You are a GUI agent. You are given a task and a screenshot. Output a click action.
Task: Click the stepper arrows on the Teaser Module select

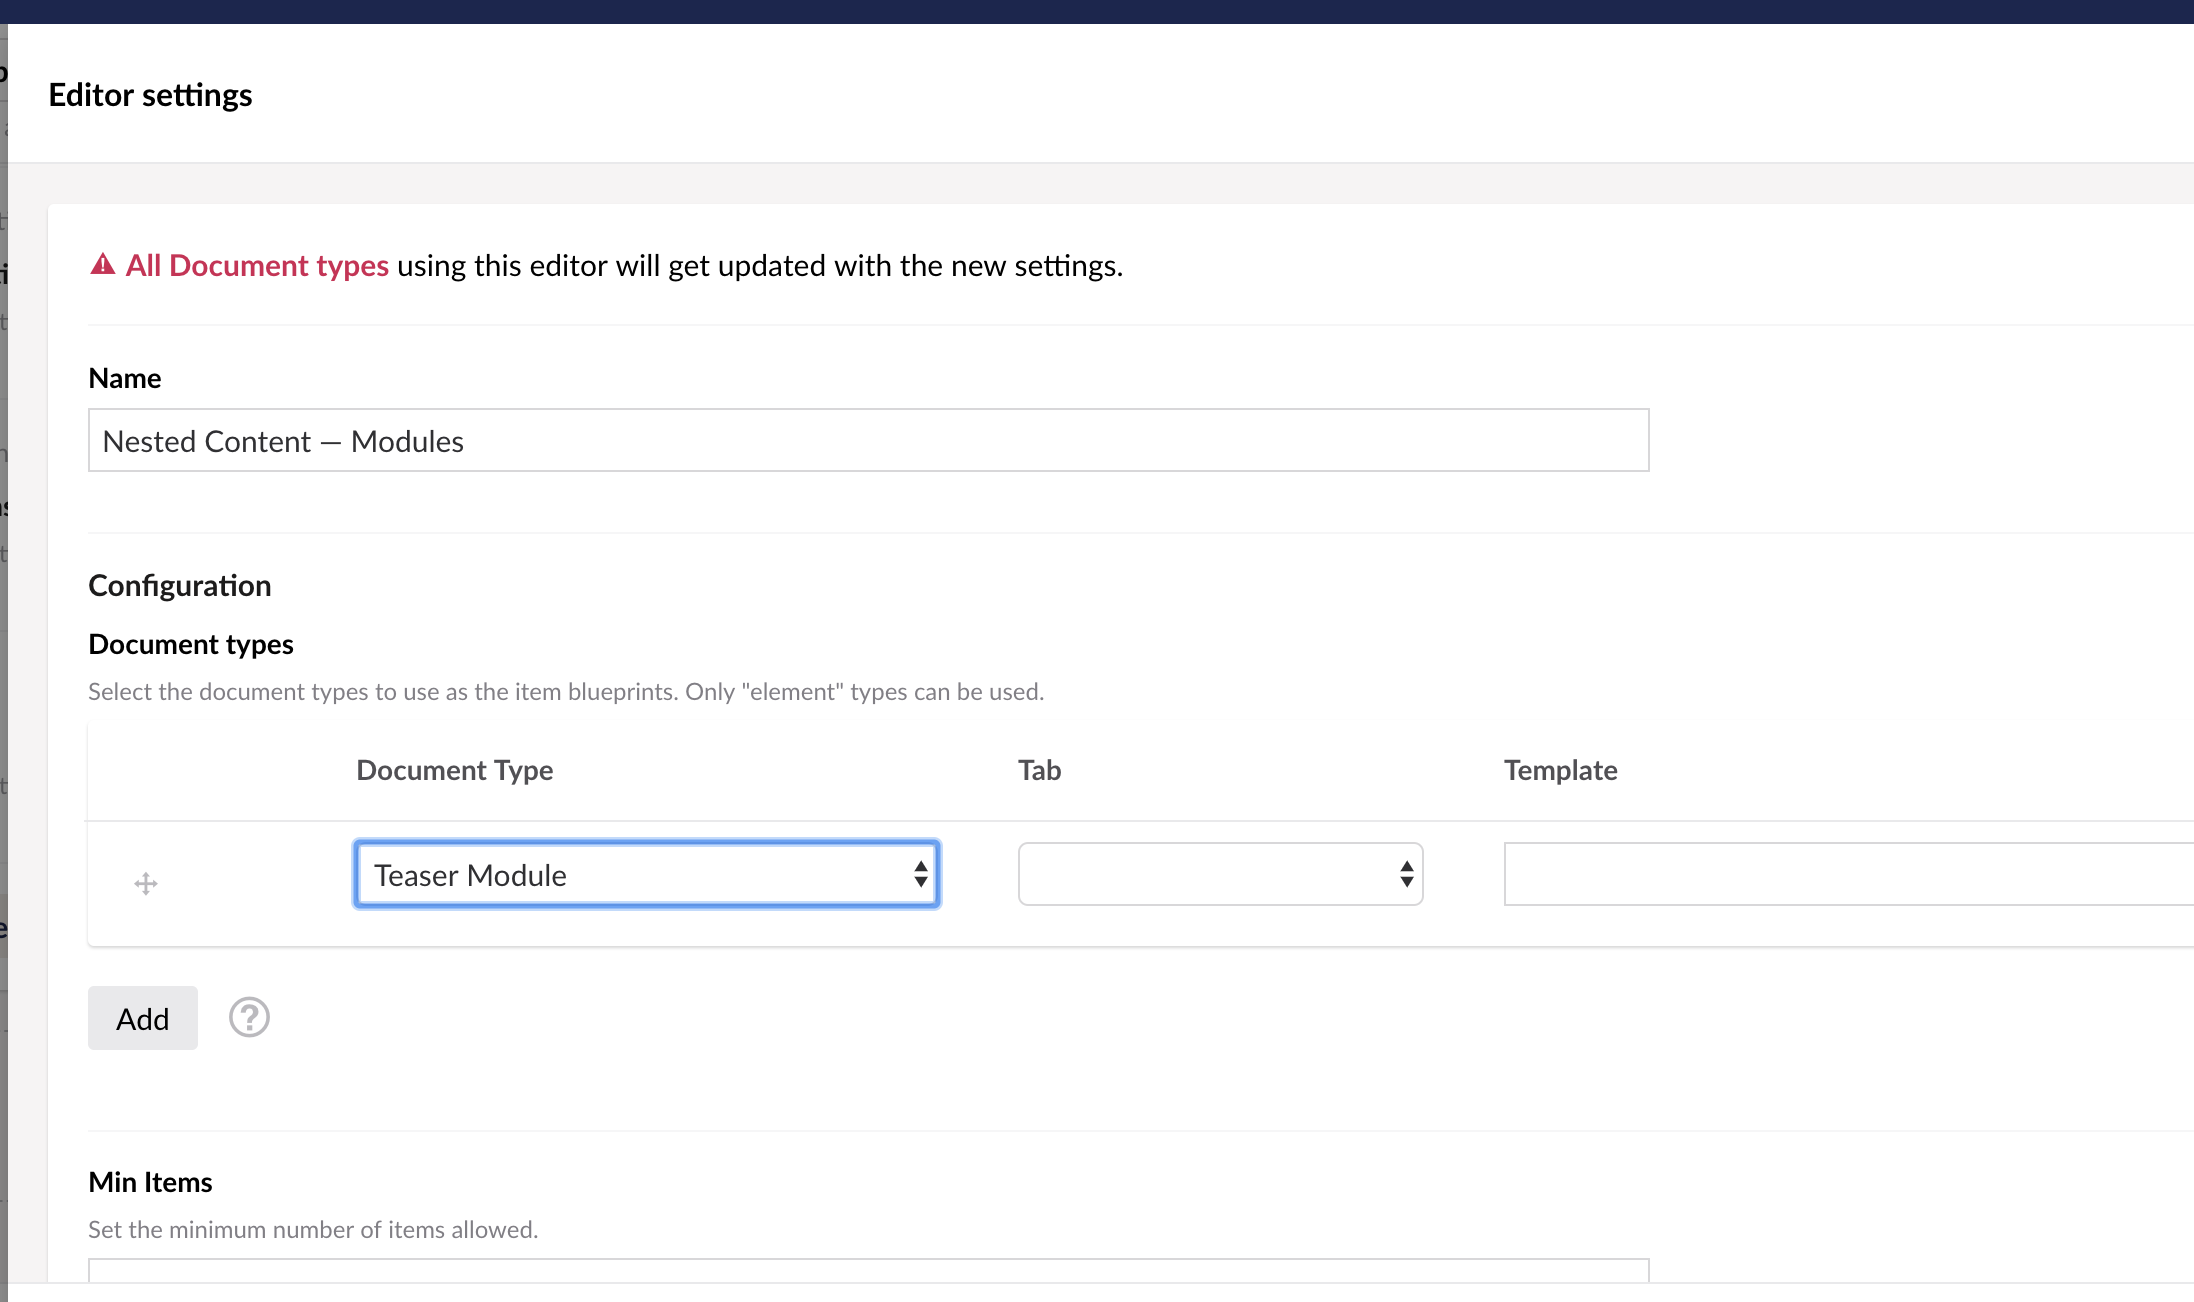tap(920, 874)
